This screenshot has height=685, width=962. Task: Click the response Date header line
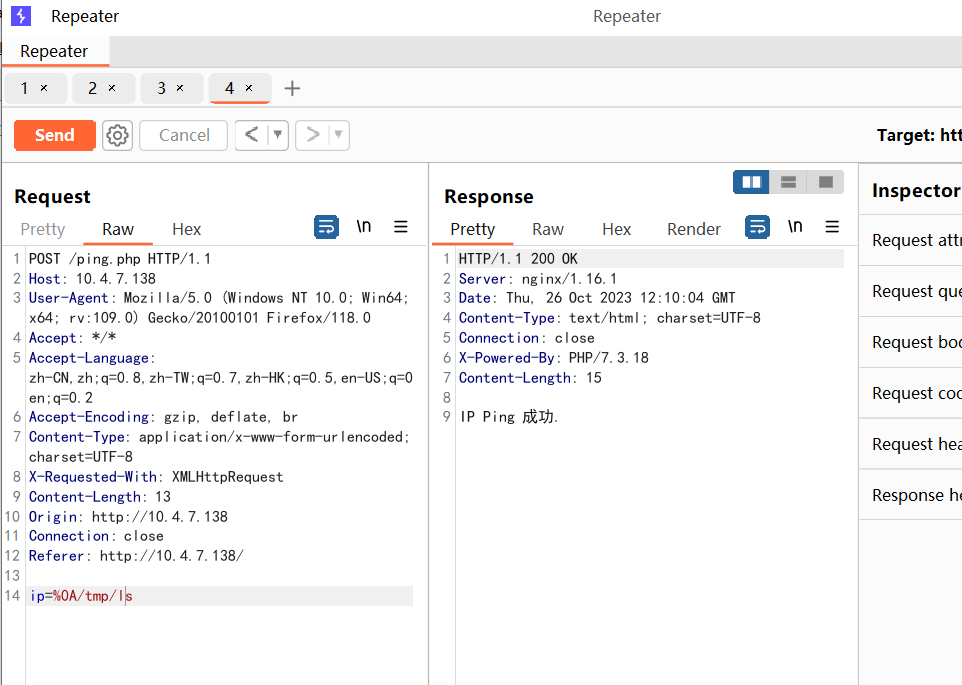tap(597, 298)
